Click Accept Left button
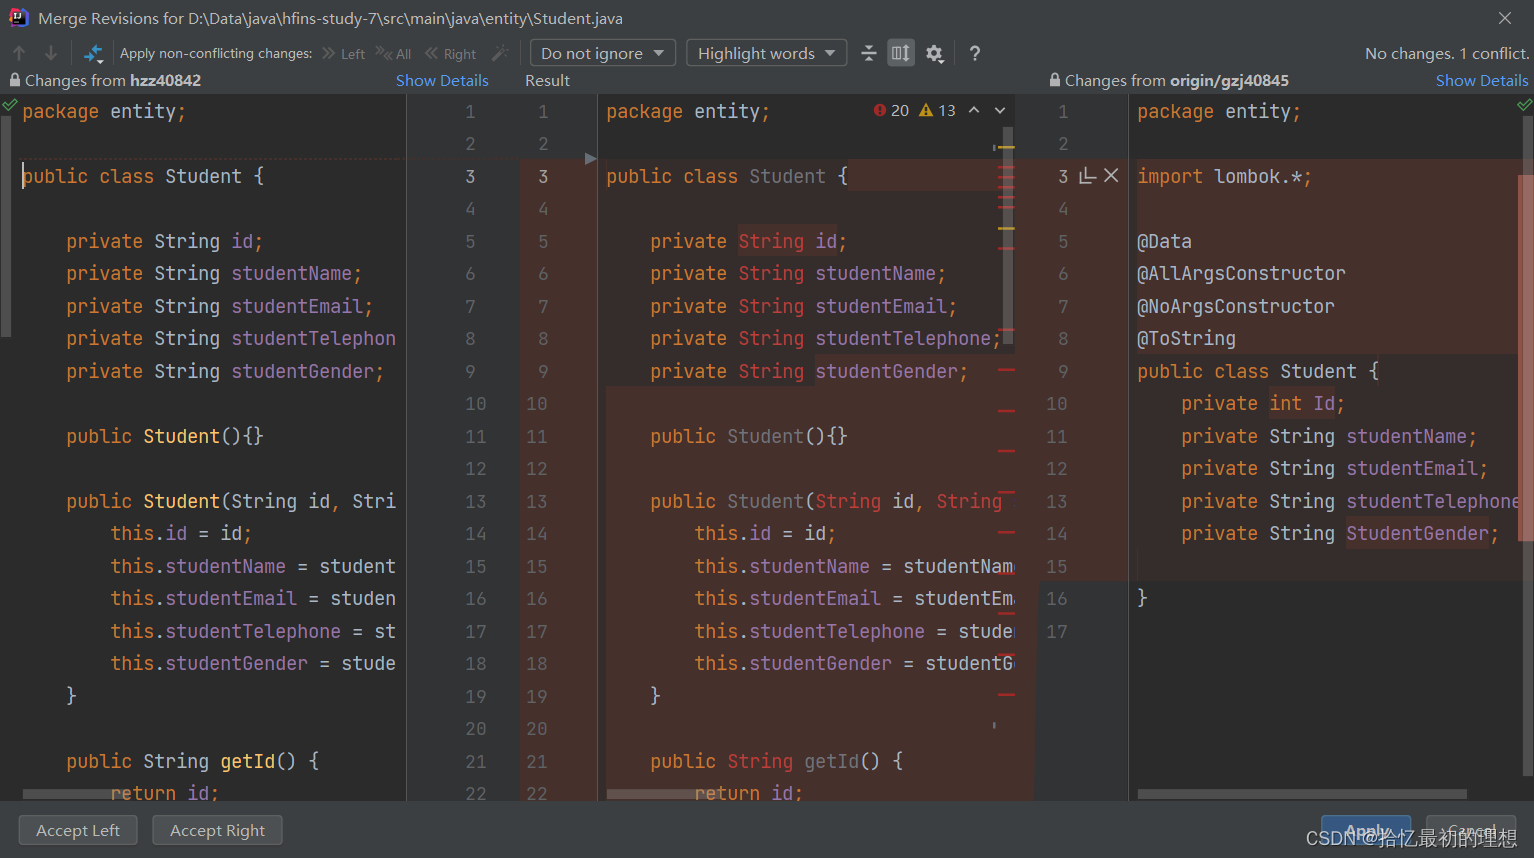Screen dimensions: 1534x858 [78, 830]
